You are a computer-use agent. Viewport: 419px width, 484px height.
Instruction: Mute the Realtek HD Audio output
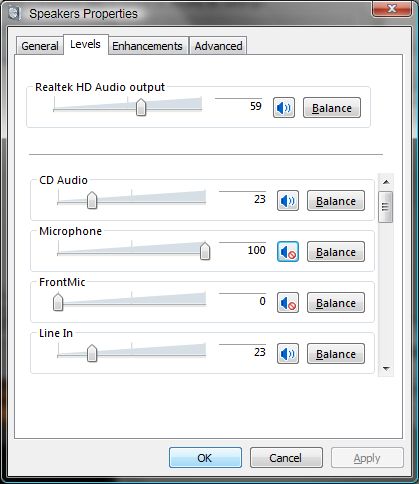coord(284,108)
